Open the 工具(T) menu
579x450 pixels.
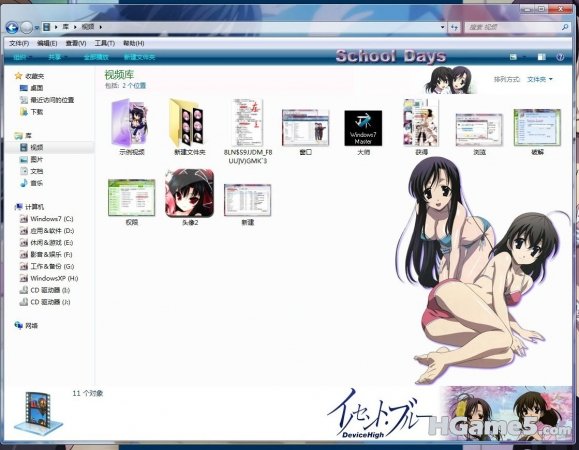pyautogui.click(x=105, y=43)
